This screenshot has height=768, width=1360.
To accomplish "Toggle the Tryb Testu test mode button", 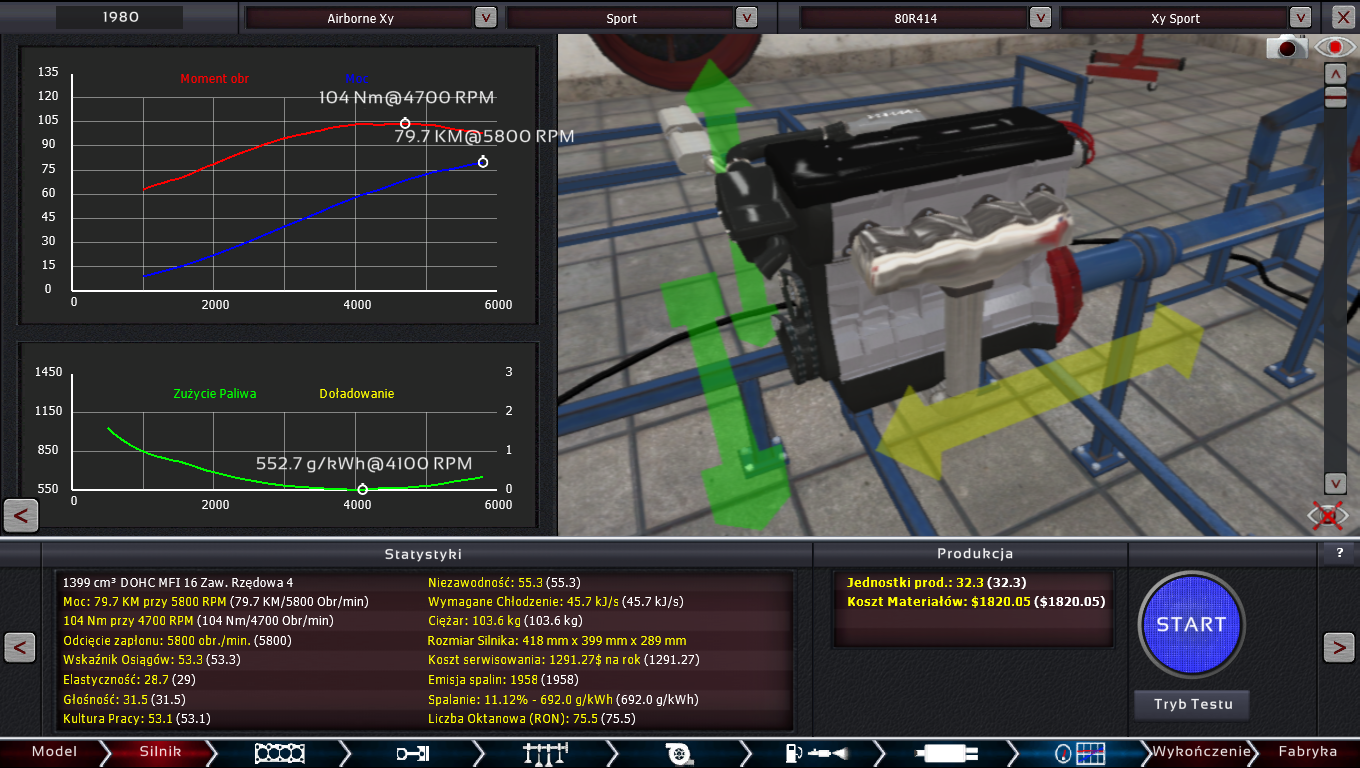I will (x=1192, y=704).
